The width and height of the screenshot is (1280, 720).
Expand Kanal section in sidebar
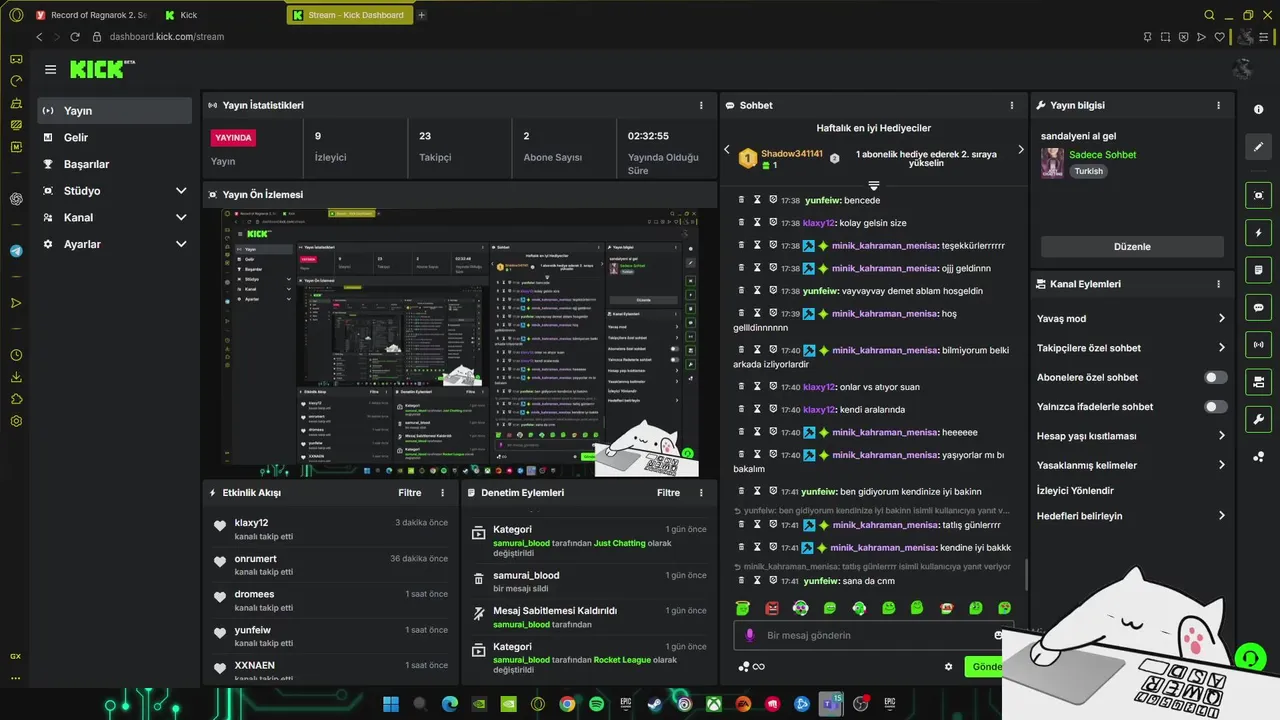click(181, 217)
